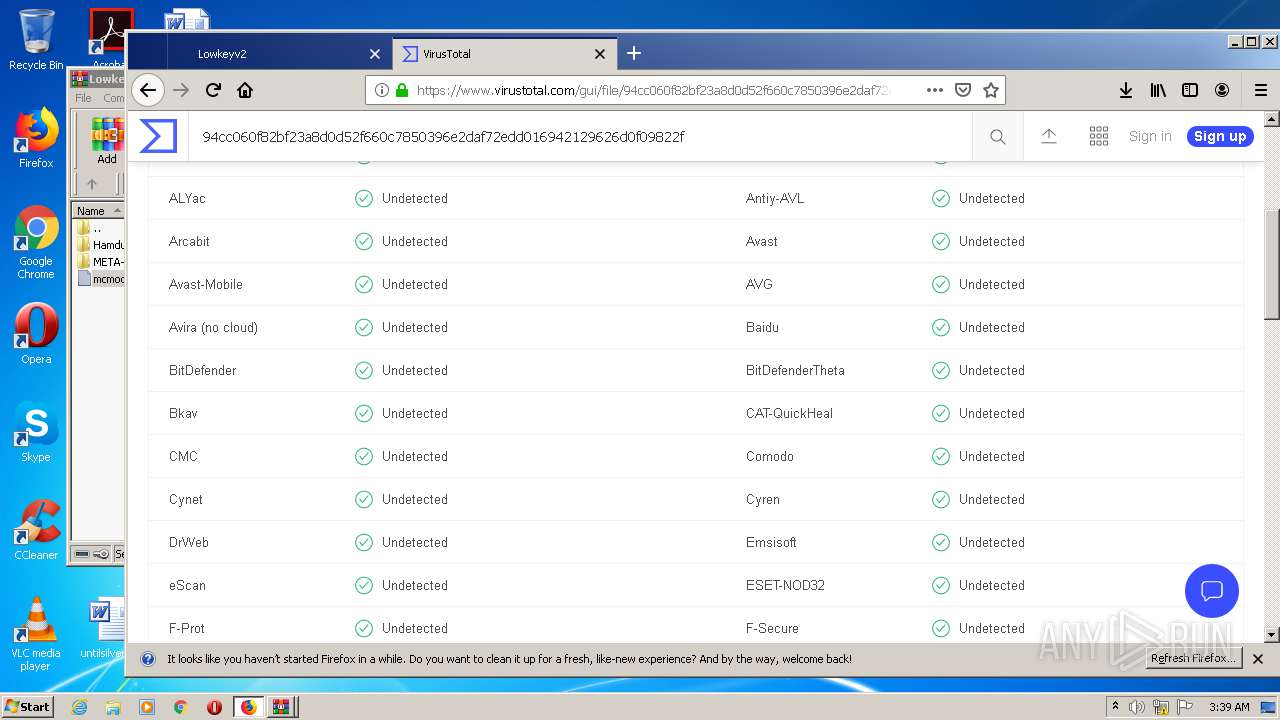
Task: Toggle Firefox sidebar view
Action: pos(1190,90)
